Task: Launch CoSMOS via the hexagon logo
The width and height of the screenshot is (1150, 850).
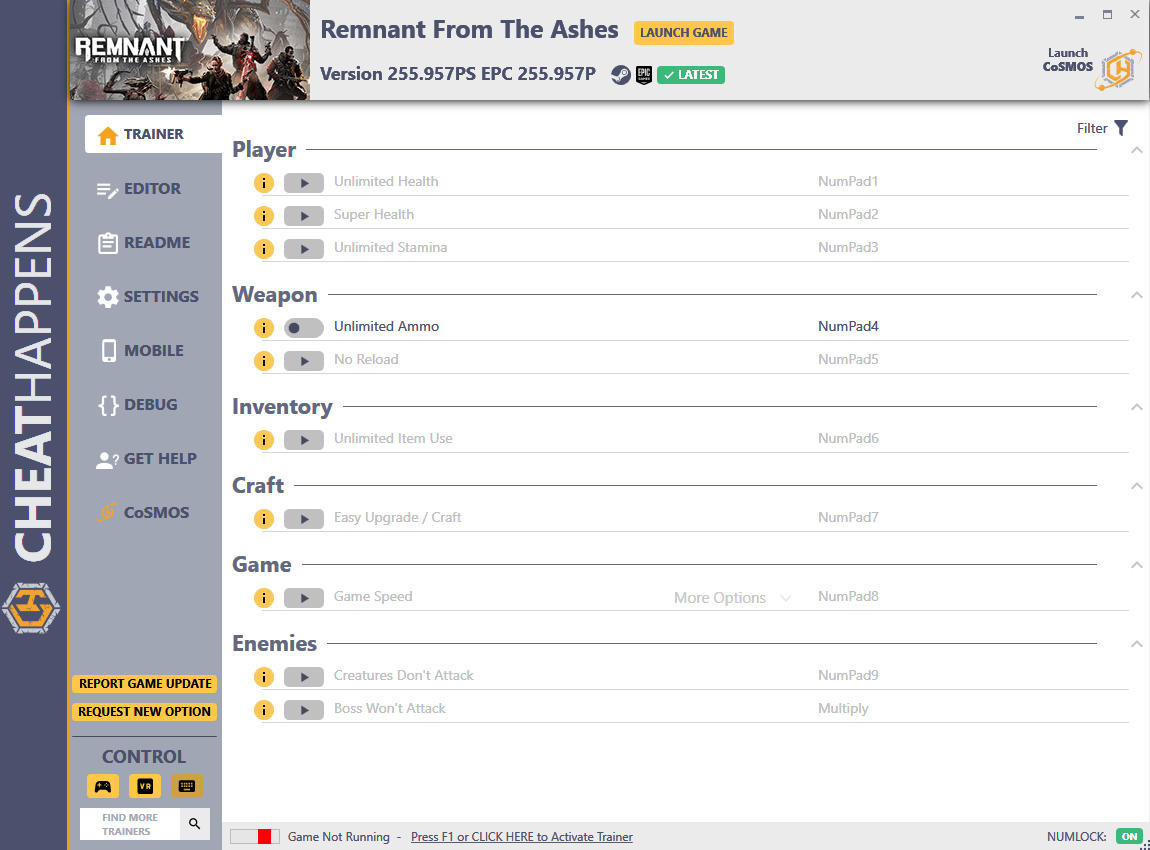Action: 1118,70
